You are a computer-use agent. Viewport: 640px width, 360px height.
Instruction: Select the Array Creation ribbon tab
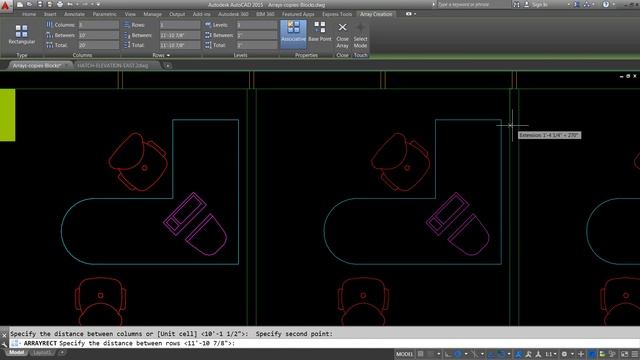(x=376, y=14)
